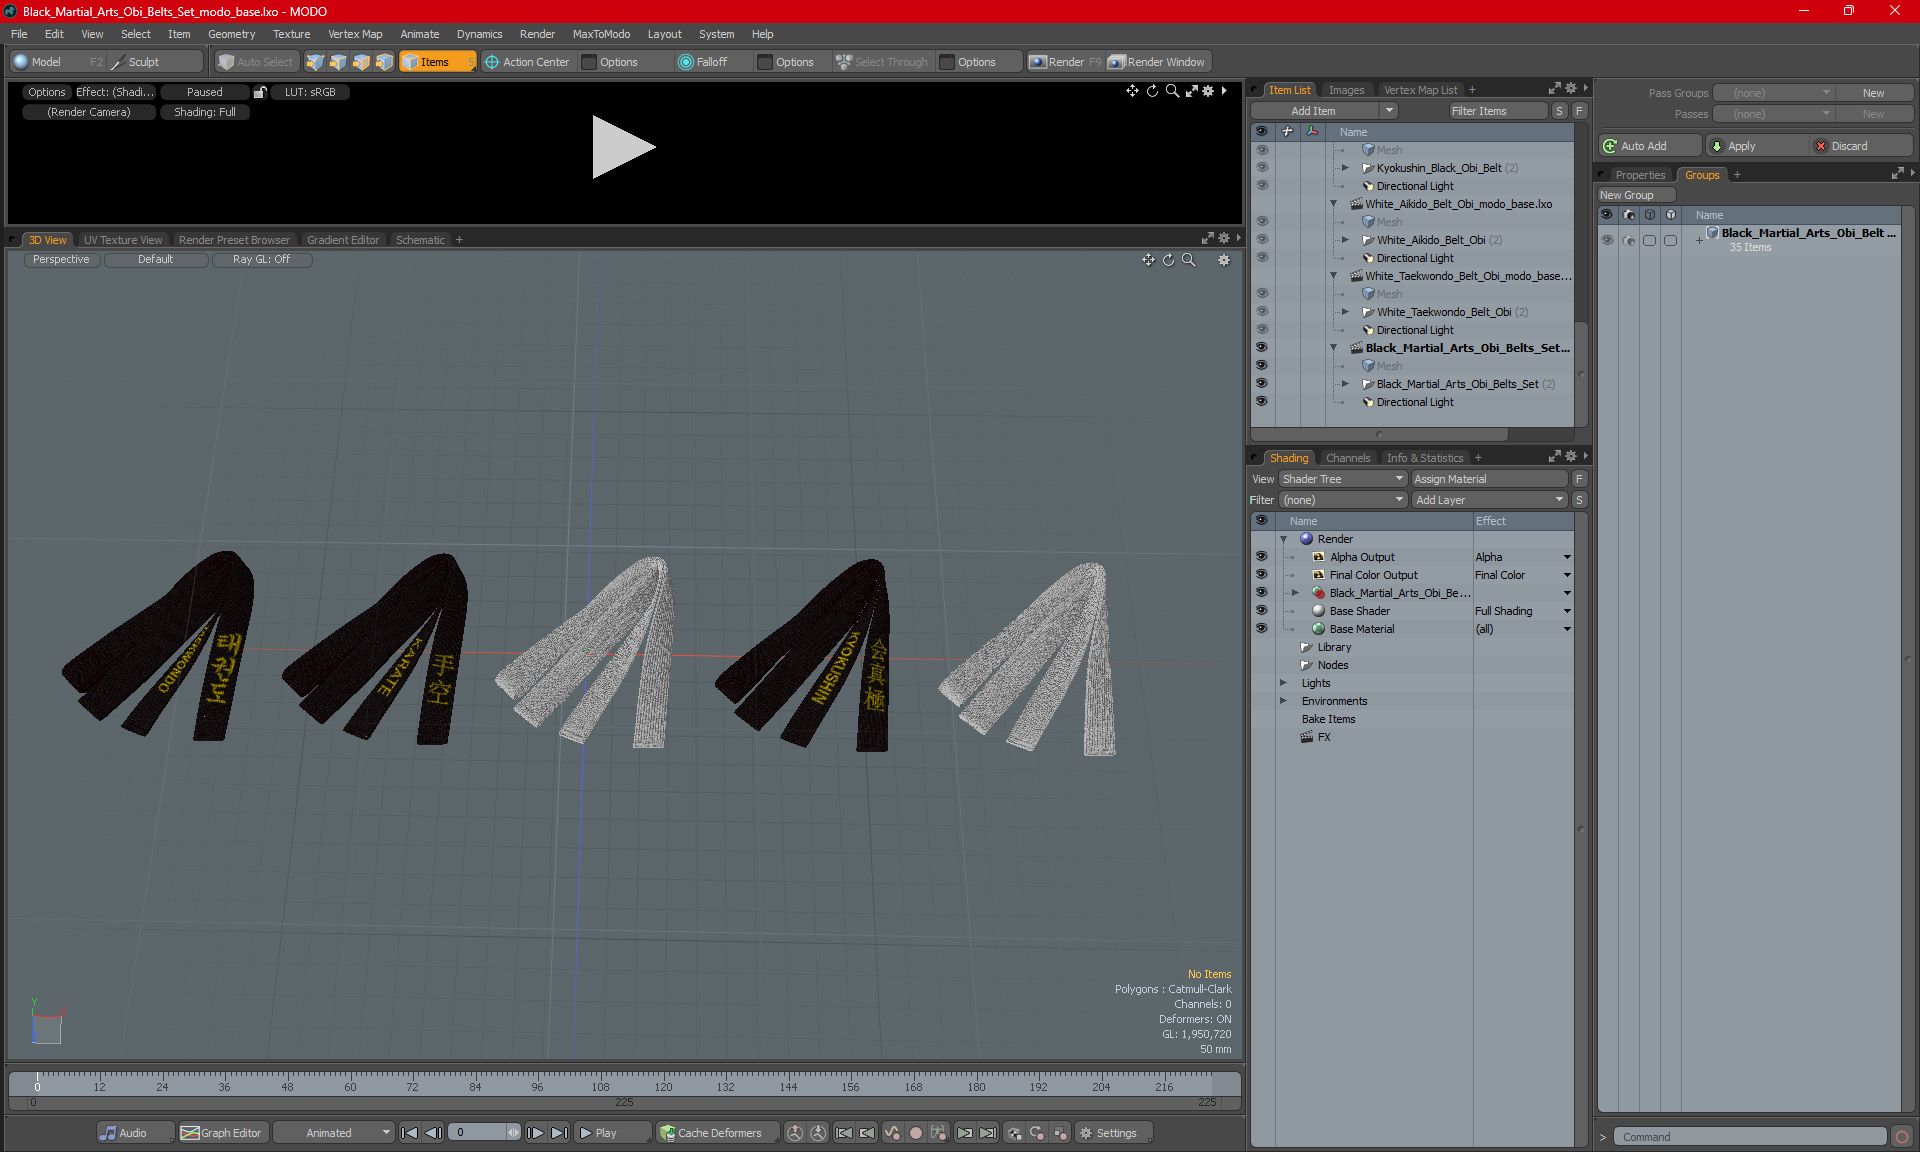Click timeline ruler at frame 108

pyautogui.click(x=600, y=1086)
